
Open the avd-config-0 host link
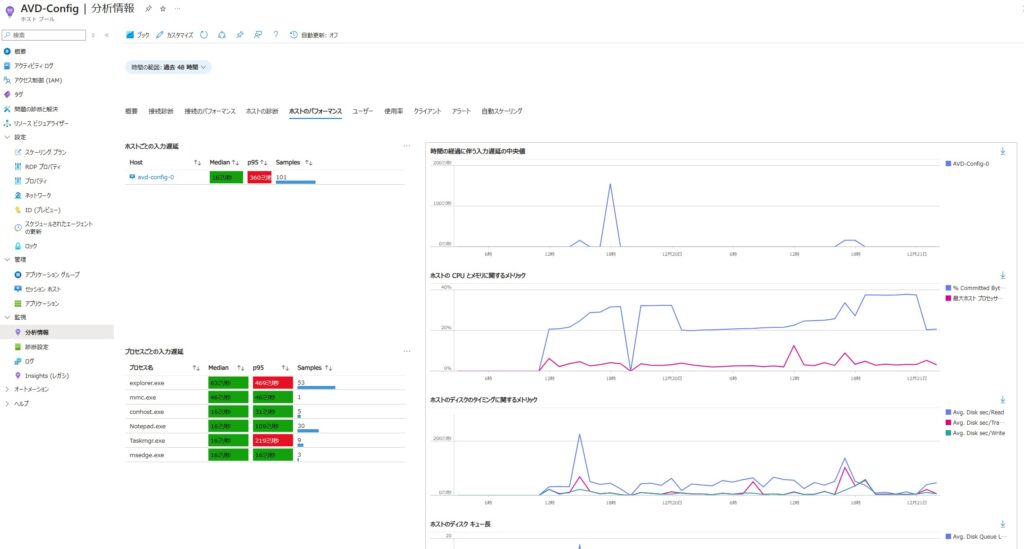point(155,177)
